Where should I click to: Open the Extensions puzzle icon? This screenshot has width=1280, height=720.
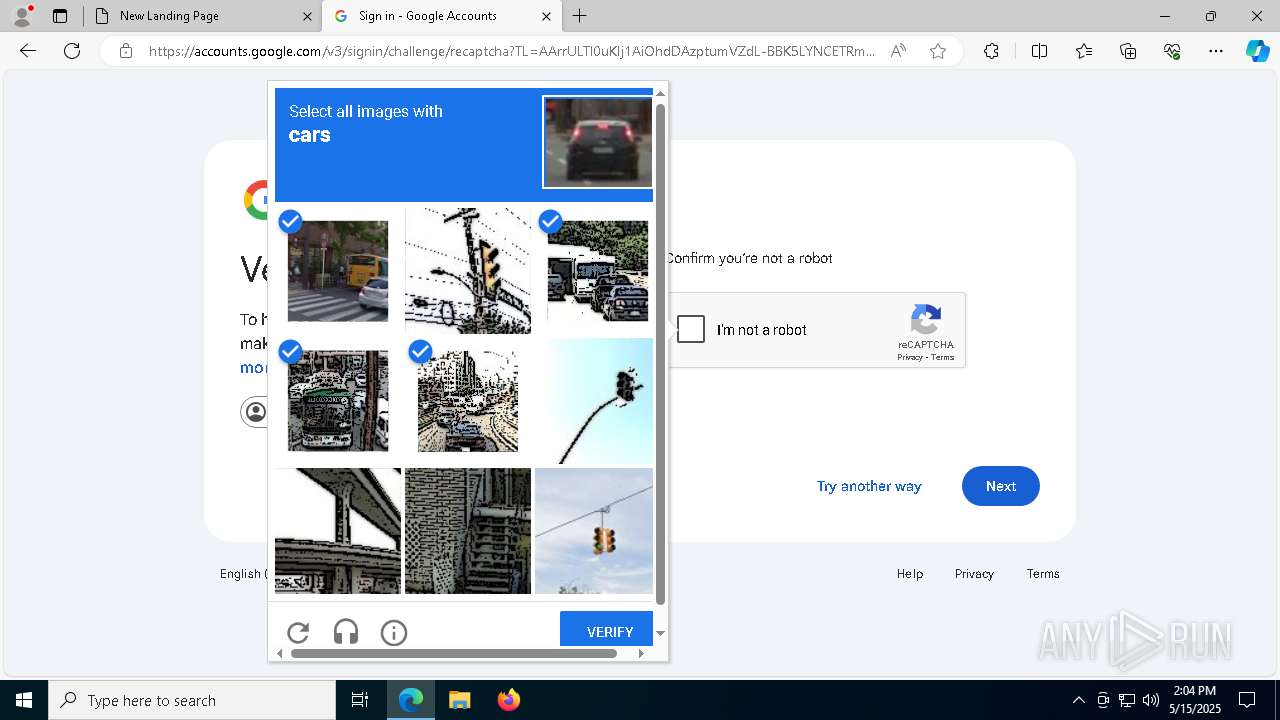[991, 51]
